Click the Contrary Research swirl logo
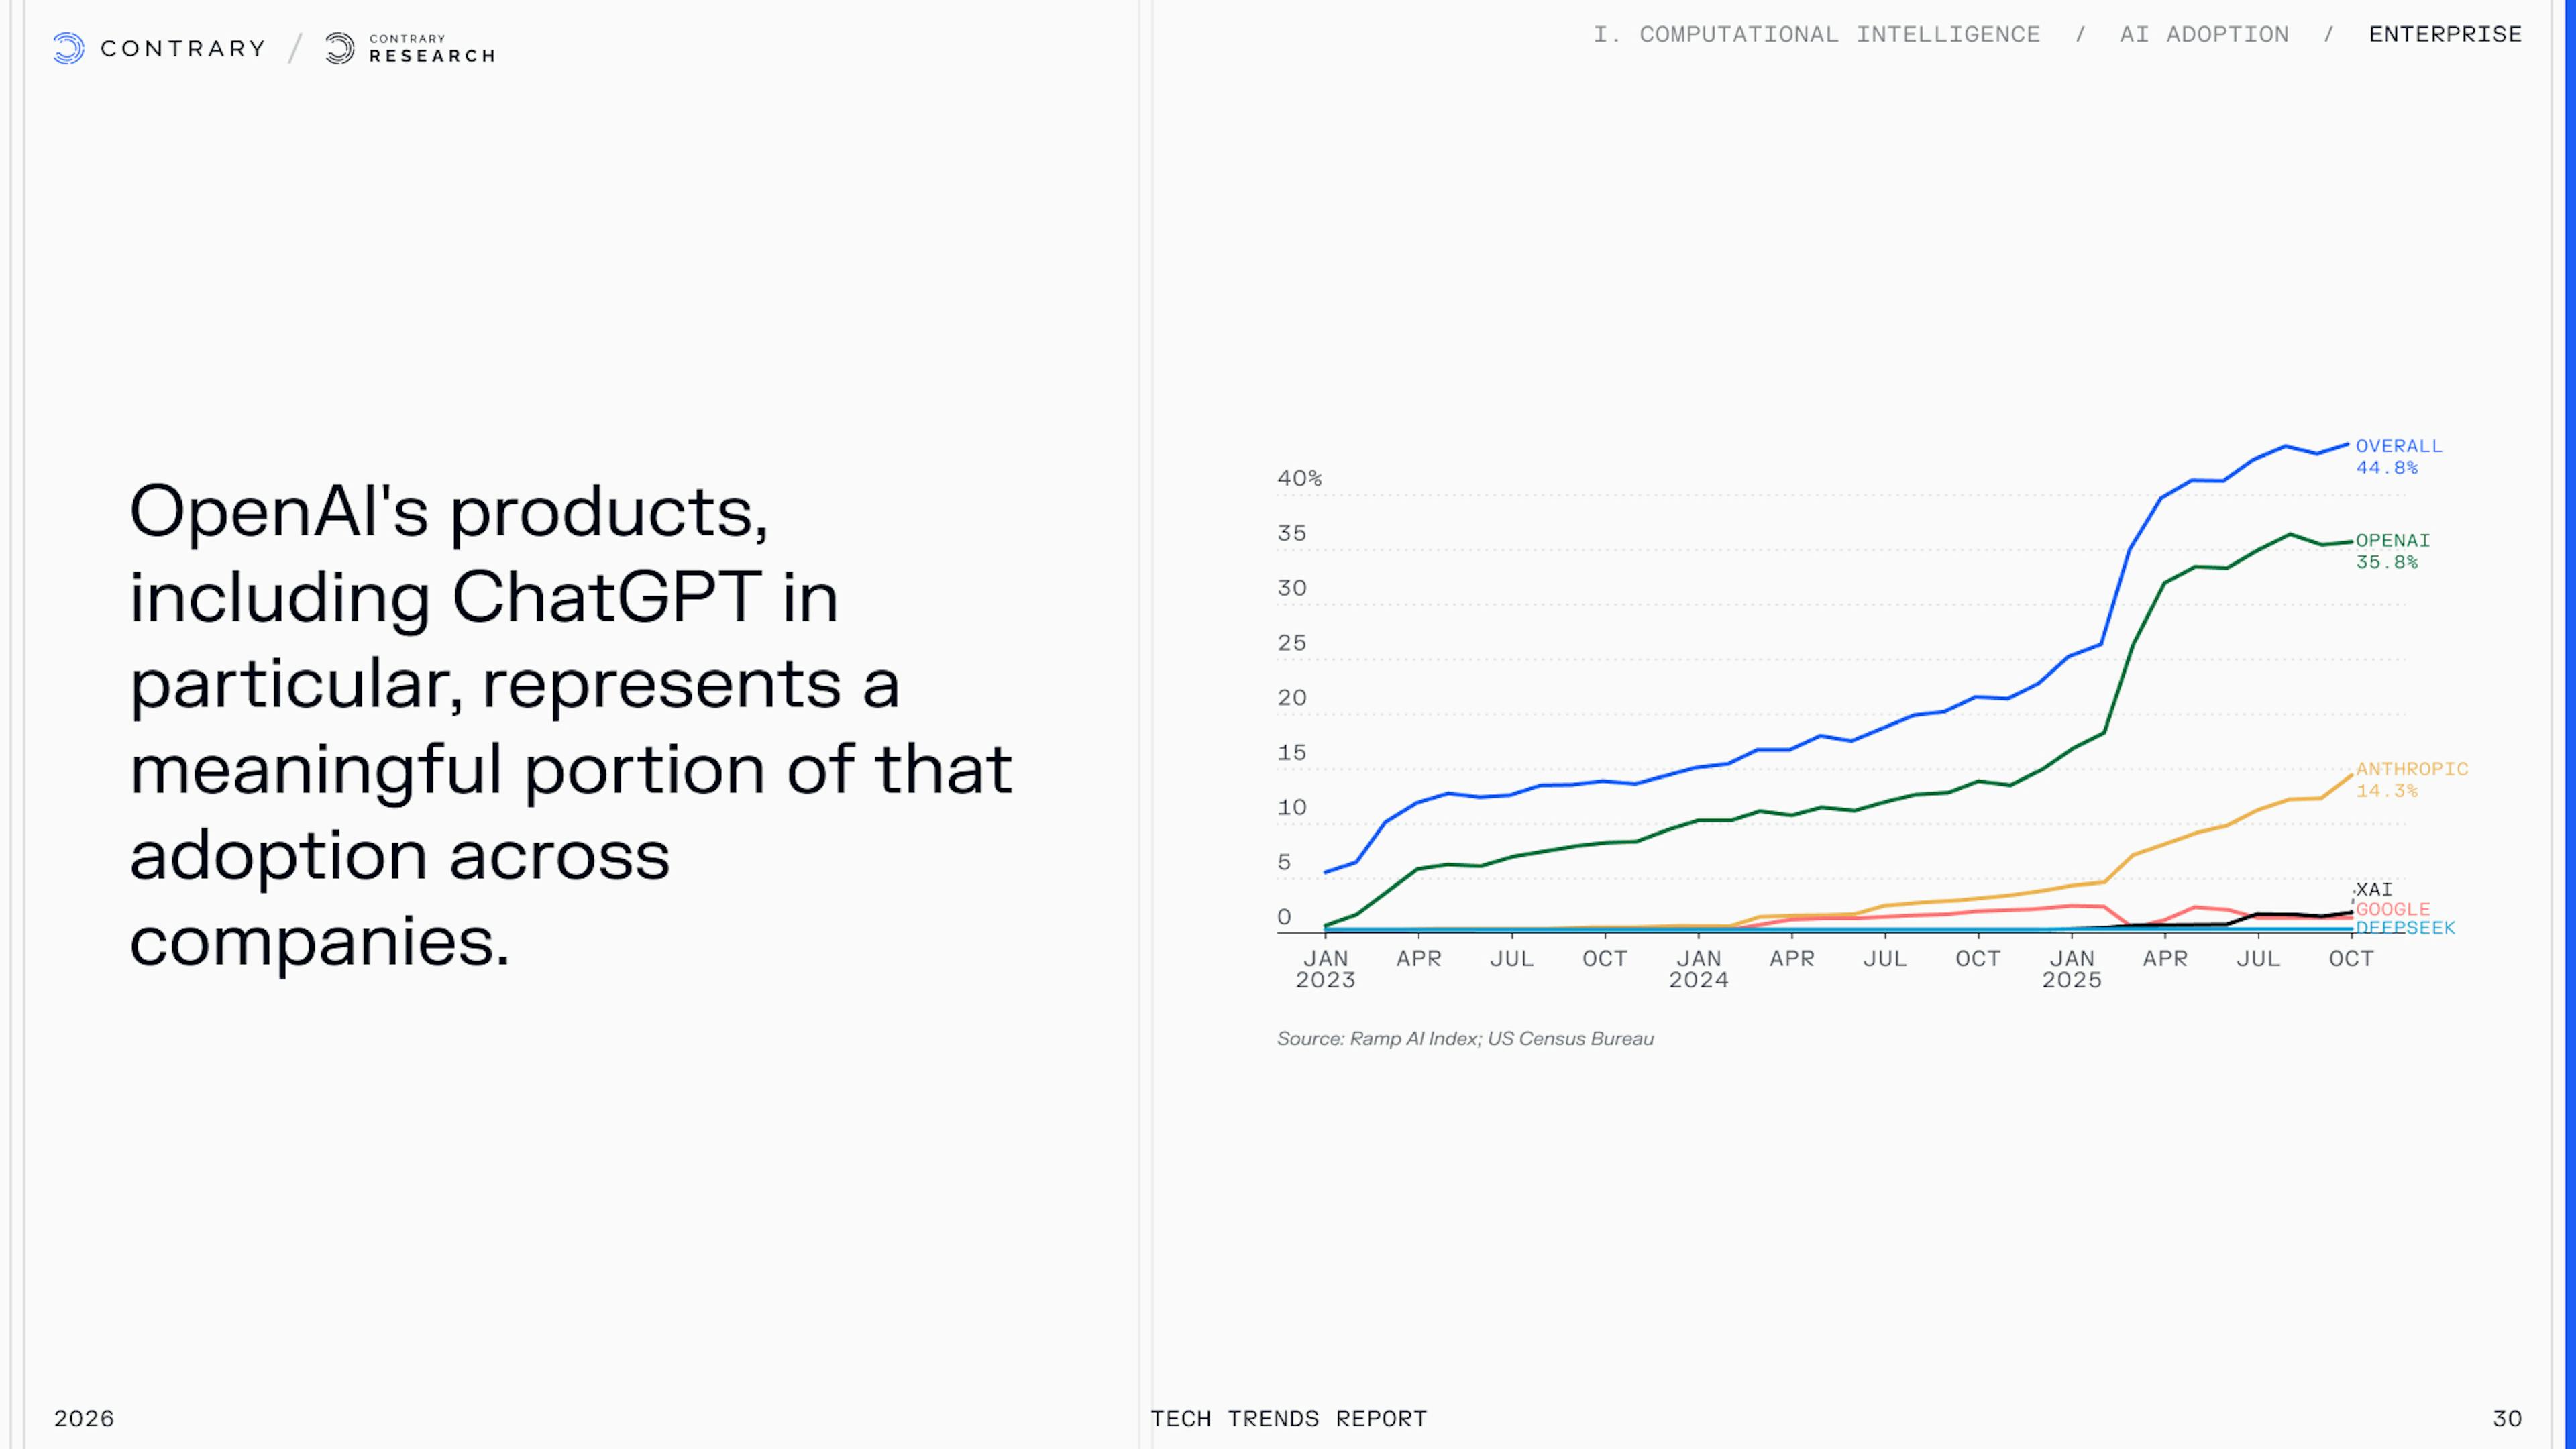The height and width of the screenshot is (1449, 2576). [340, 48]
